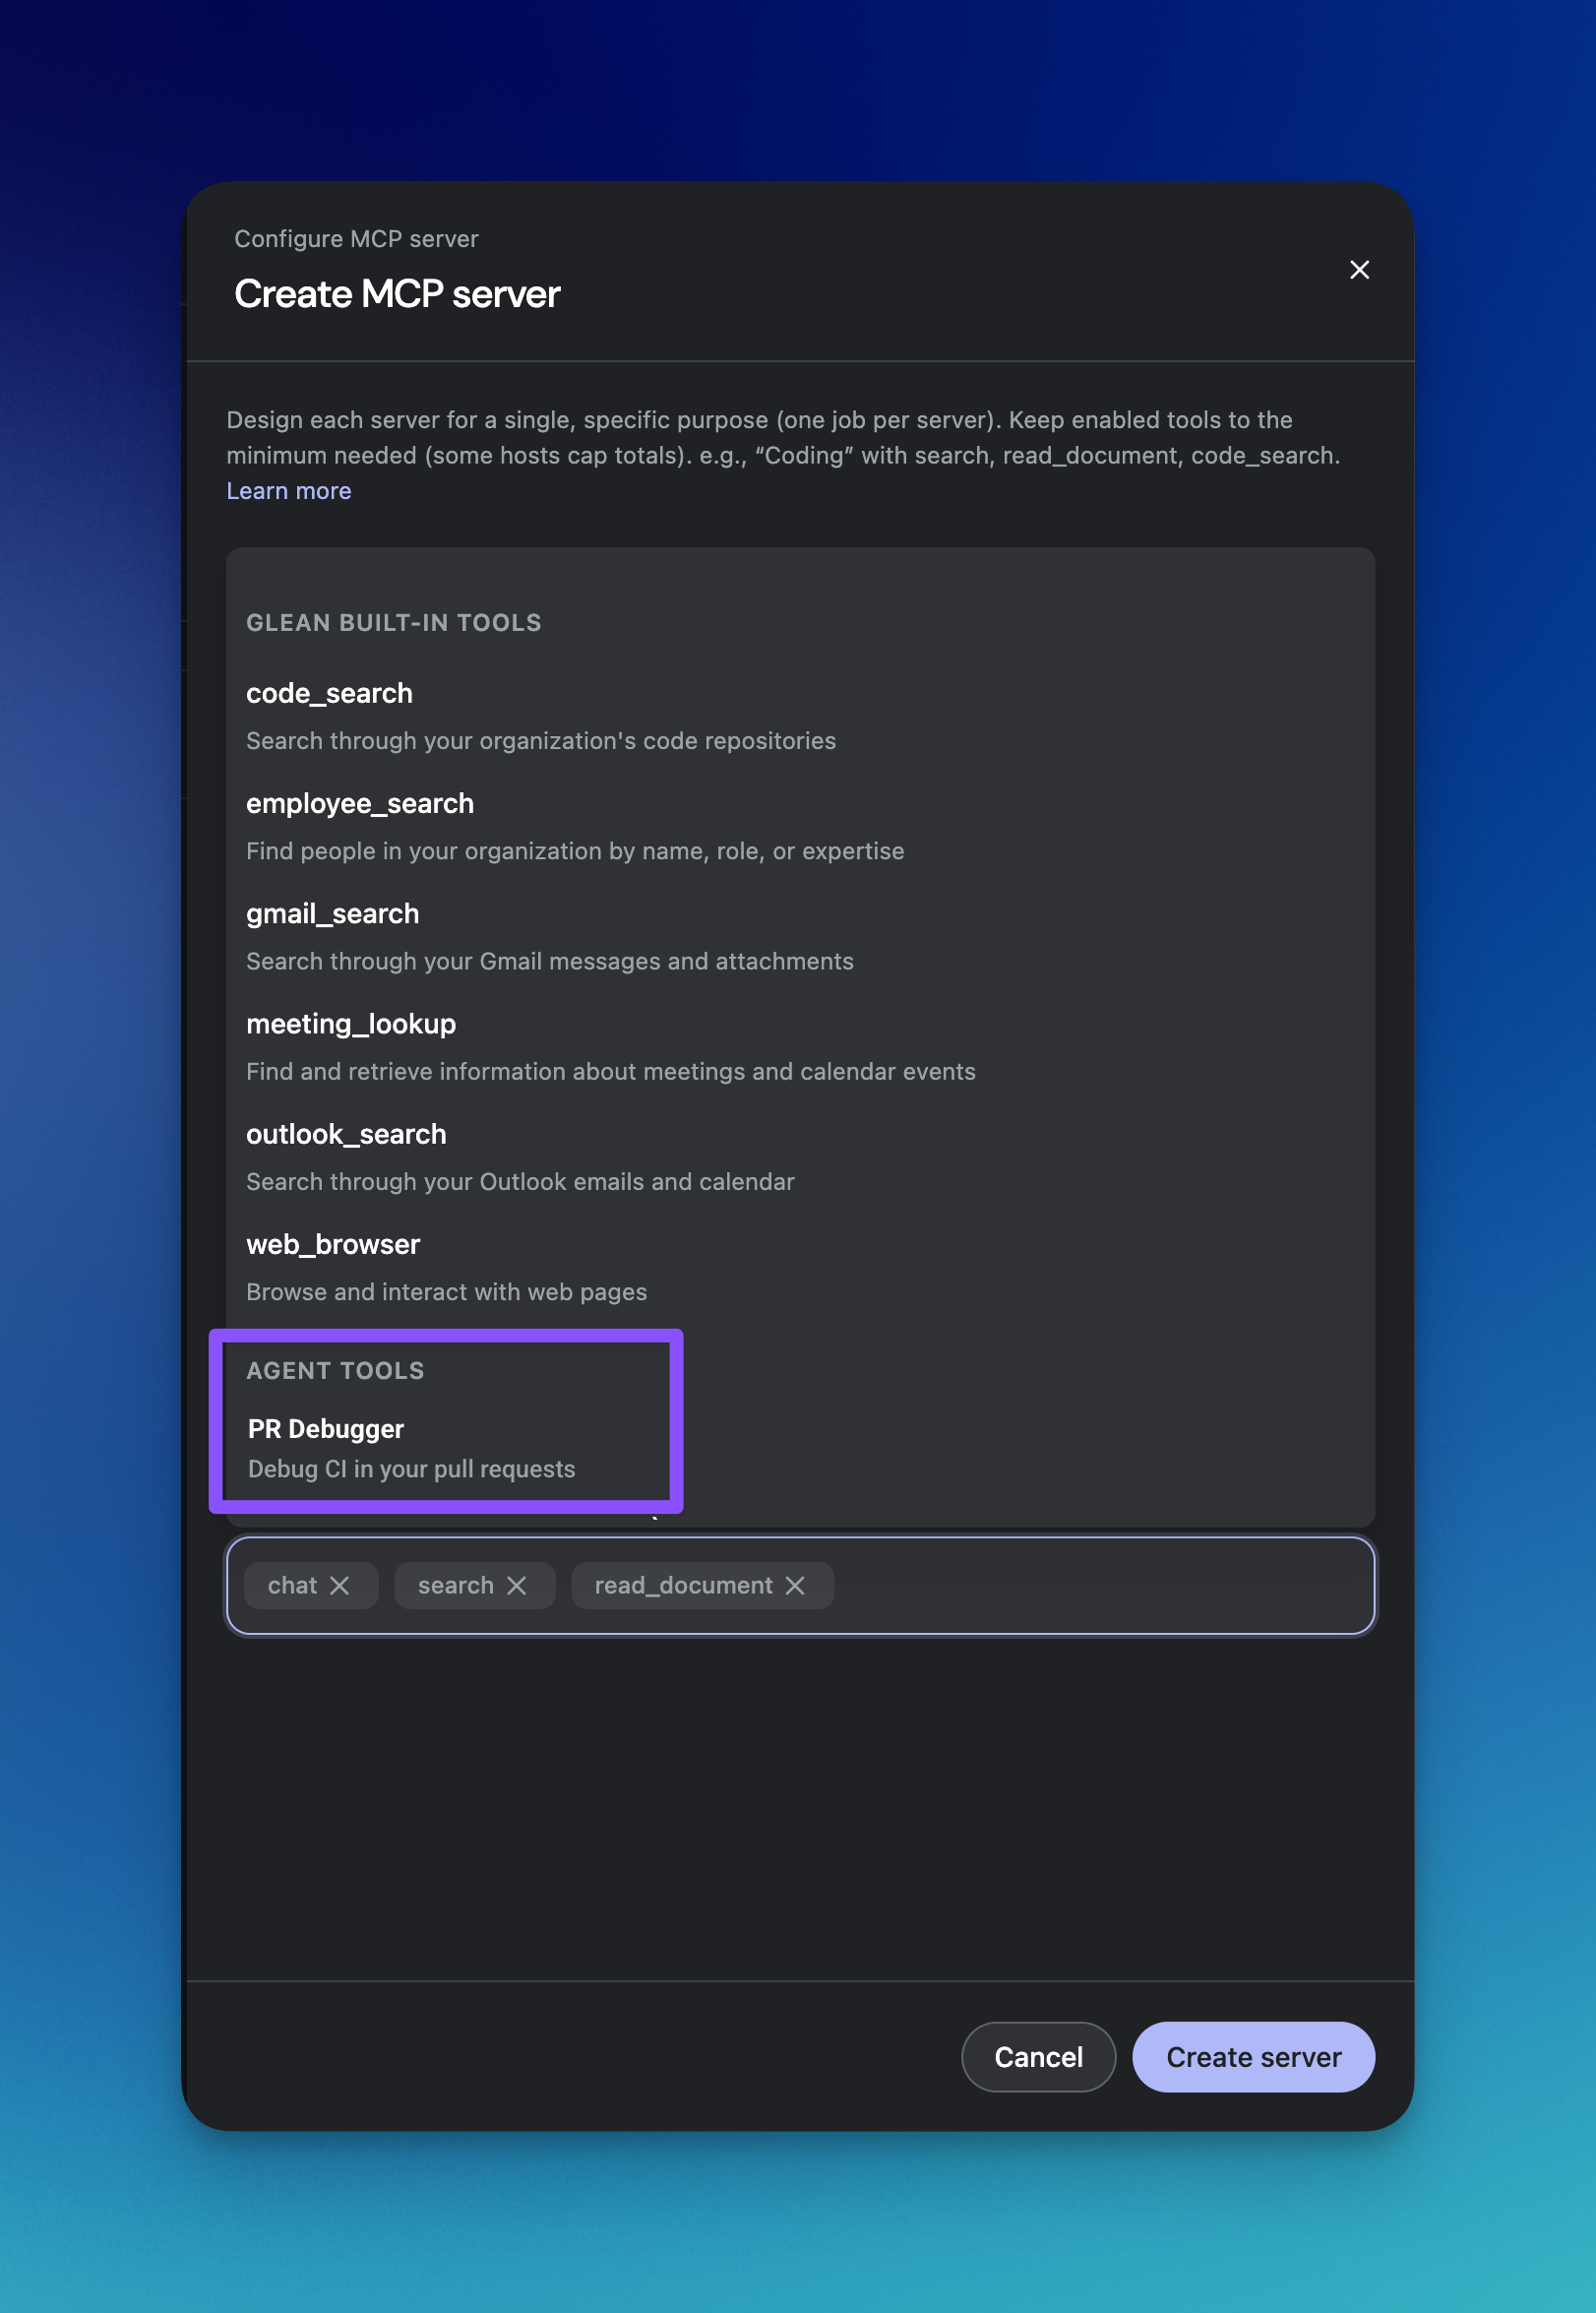Screen dimensions: 1596x2313
Task: Select the read_document chip label
Action: click(682, 1585)
